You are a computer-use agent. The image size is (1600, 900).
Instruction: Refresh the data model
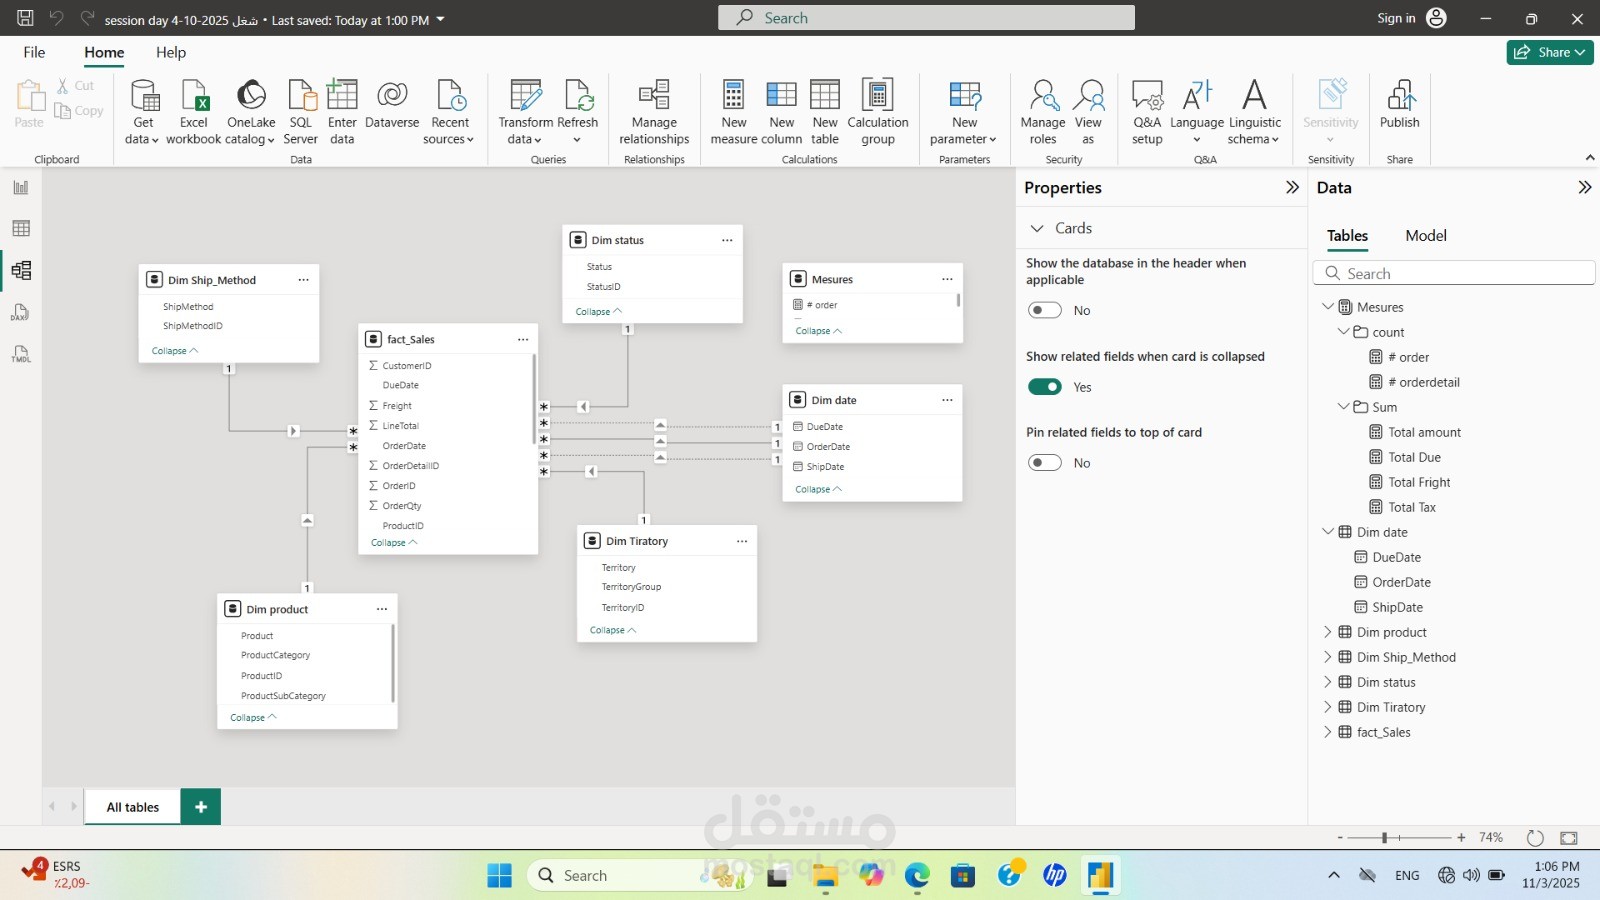577,112
